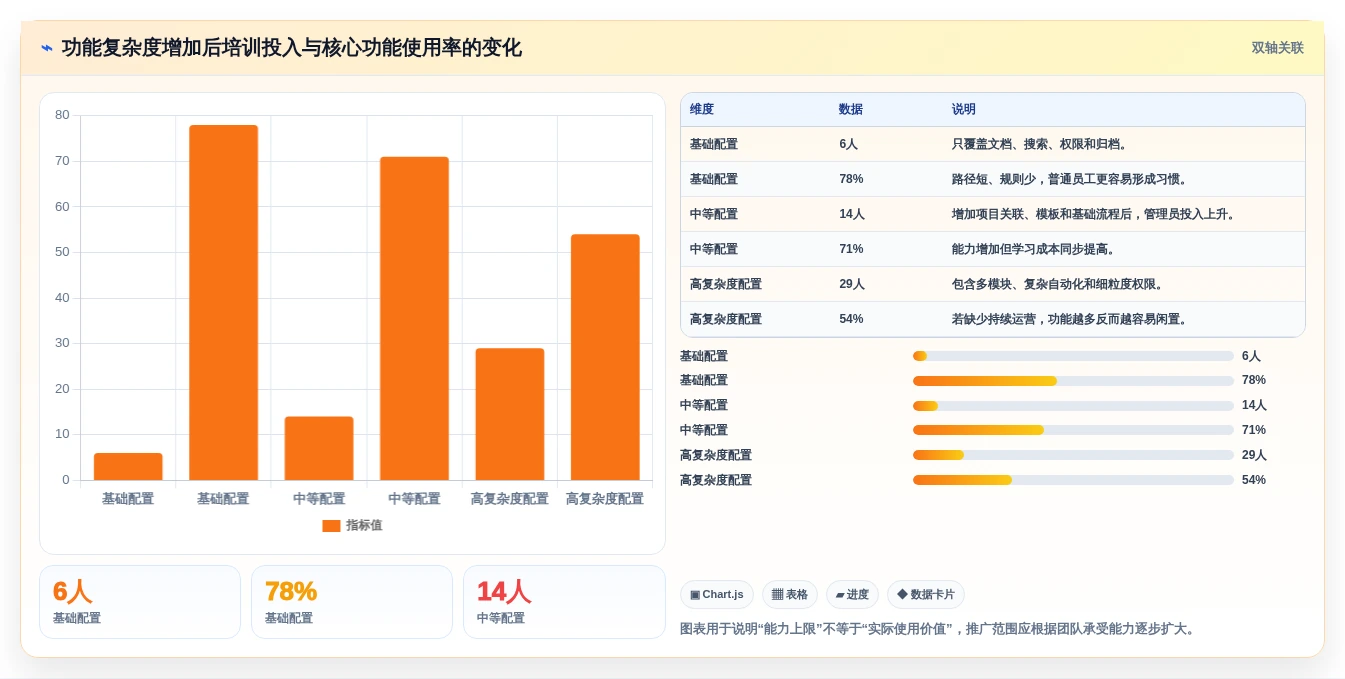Open the 6人 基础配置 data card
Image resolution: width=1345 pixels, height=679 pixels.
(140, 602)
